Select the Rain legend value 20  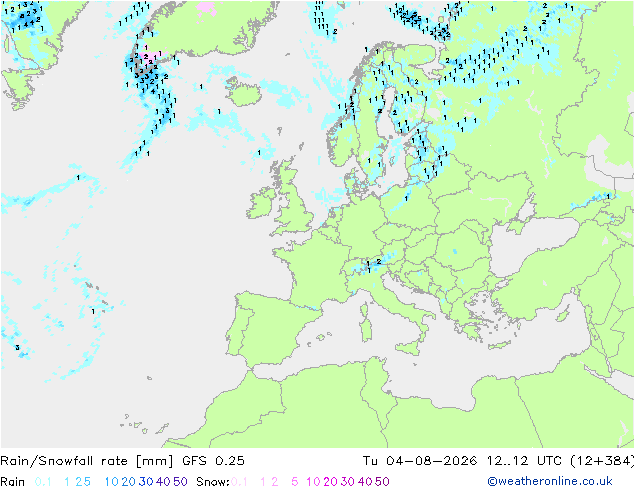tap(129, 482)
